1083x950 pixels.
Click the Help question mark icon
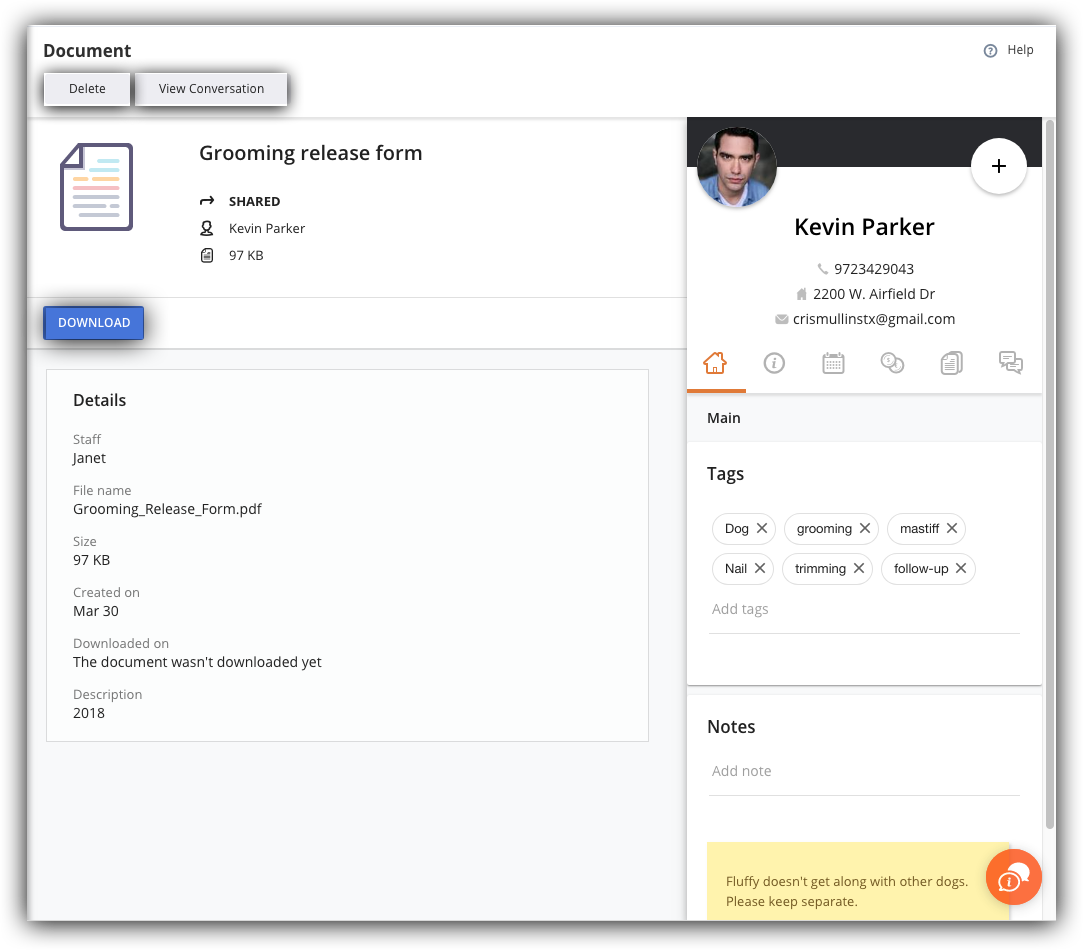pyautogui.click(x=990, y=50)
